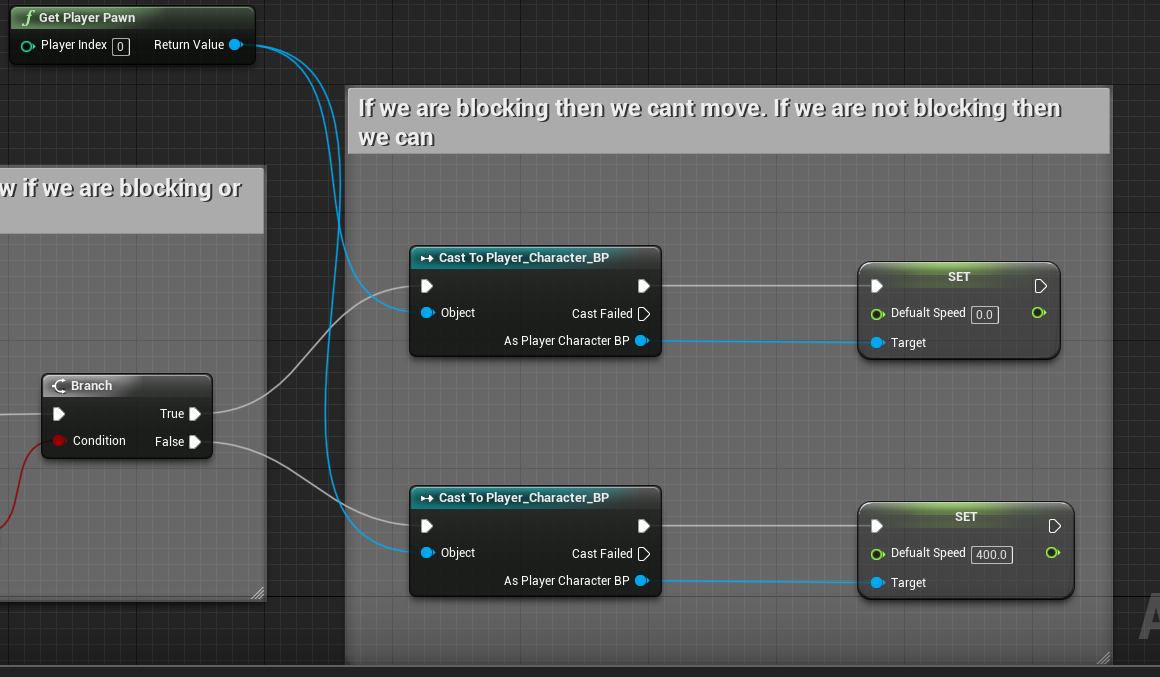Edit the Player Index value field

click(120, 46)
